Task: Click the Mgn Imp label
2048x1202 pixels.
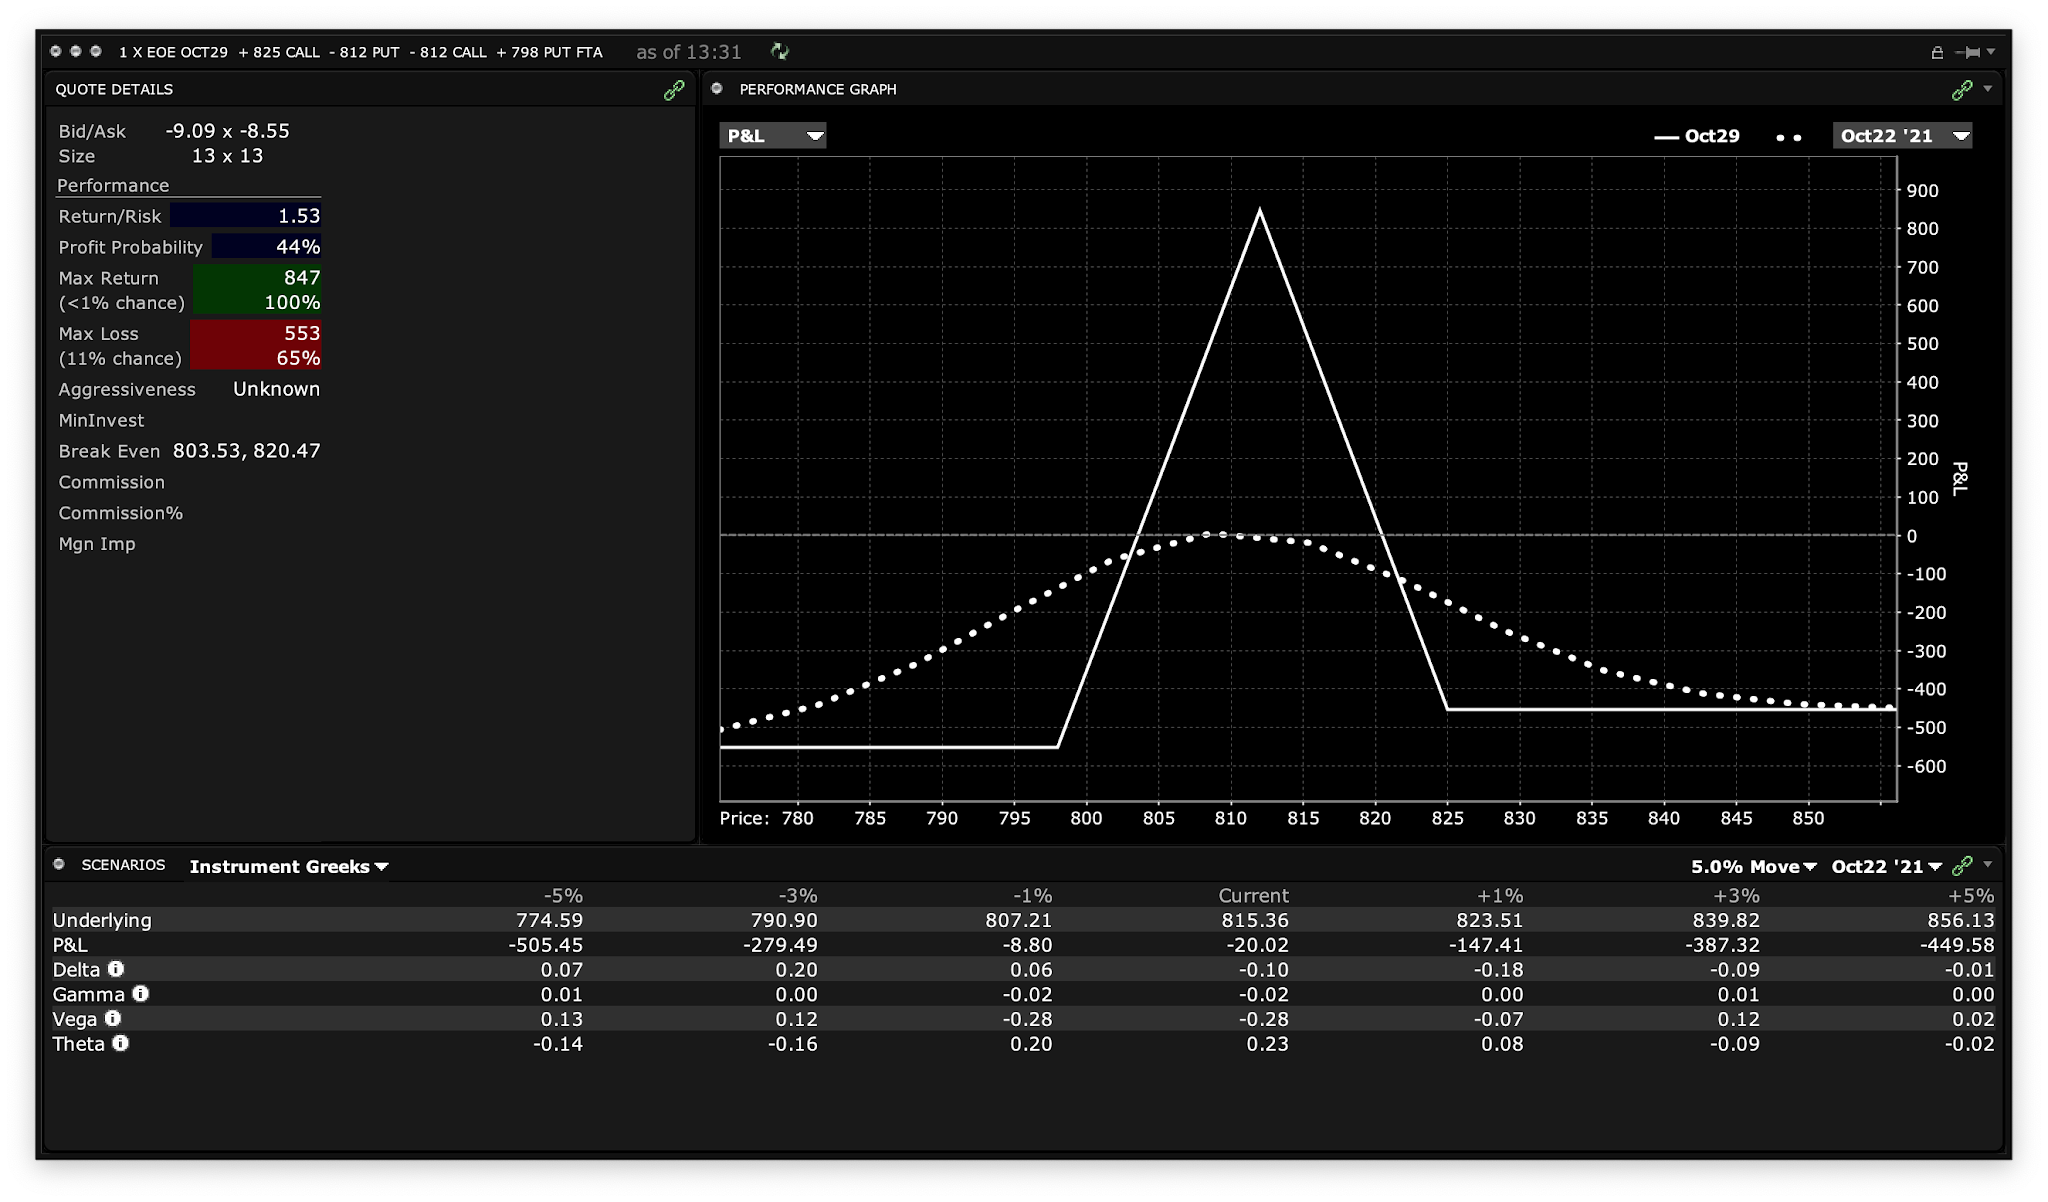Action: (x=97, y=544)
